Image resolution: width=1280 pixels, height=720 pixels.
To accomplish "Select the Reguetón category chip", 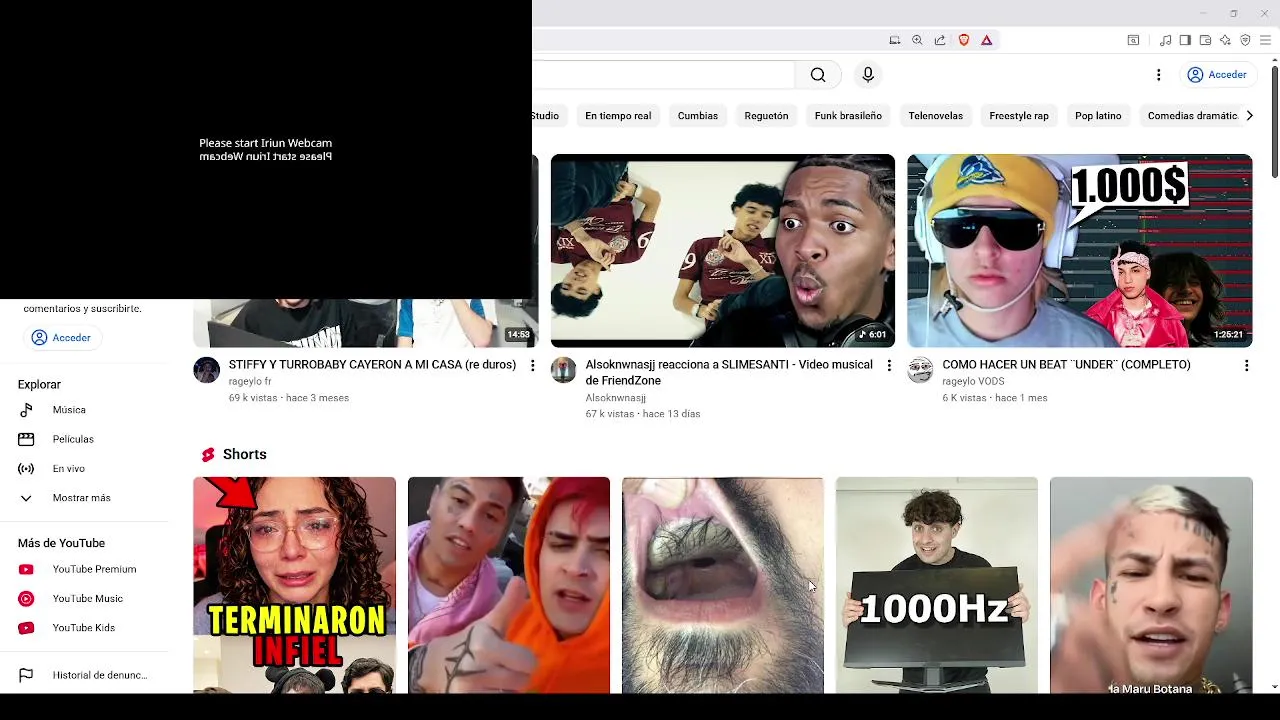I will pyautogui.click(x=766, y=116).
